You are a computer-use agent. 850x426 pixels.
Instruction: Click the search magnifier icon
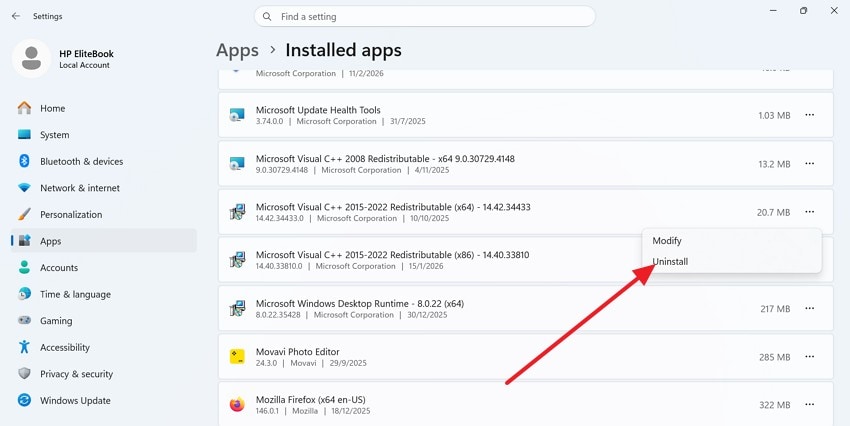(x=267, y=17)
